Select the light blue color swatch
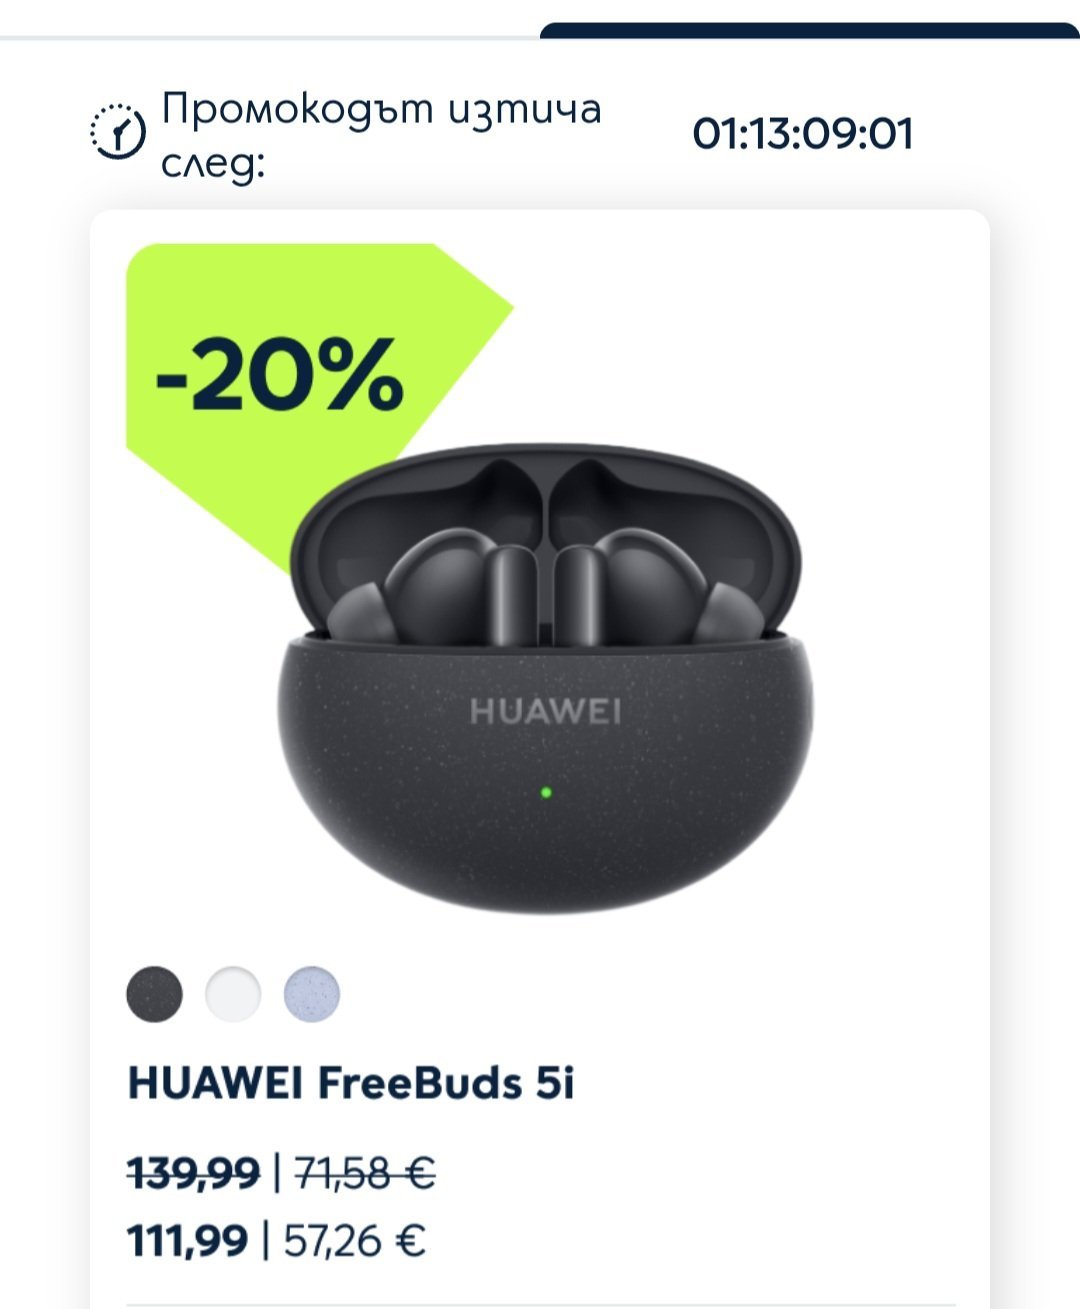 pos(312,994)
